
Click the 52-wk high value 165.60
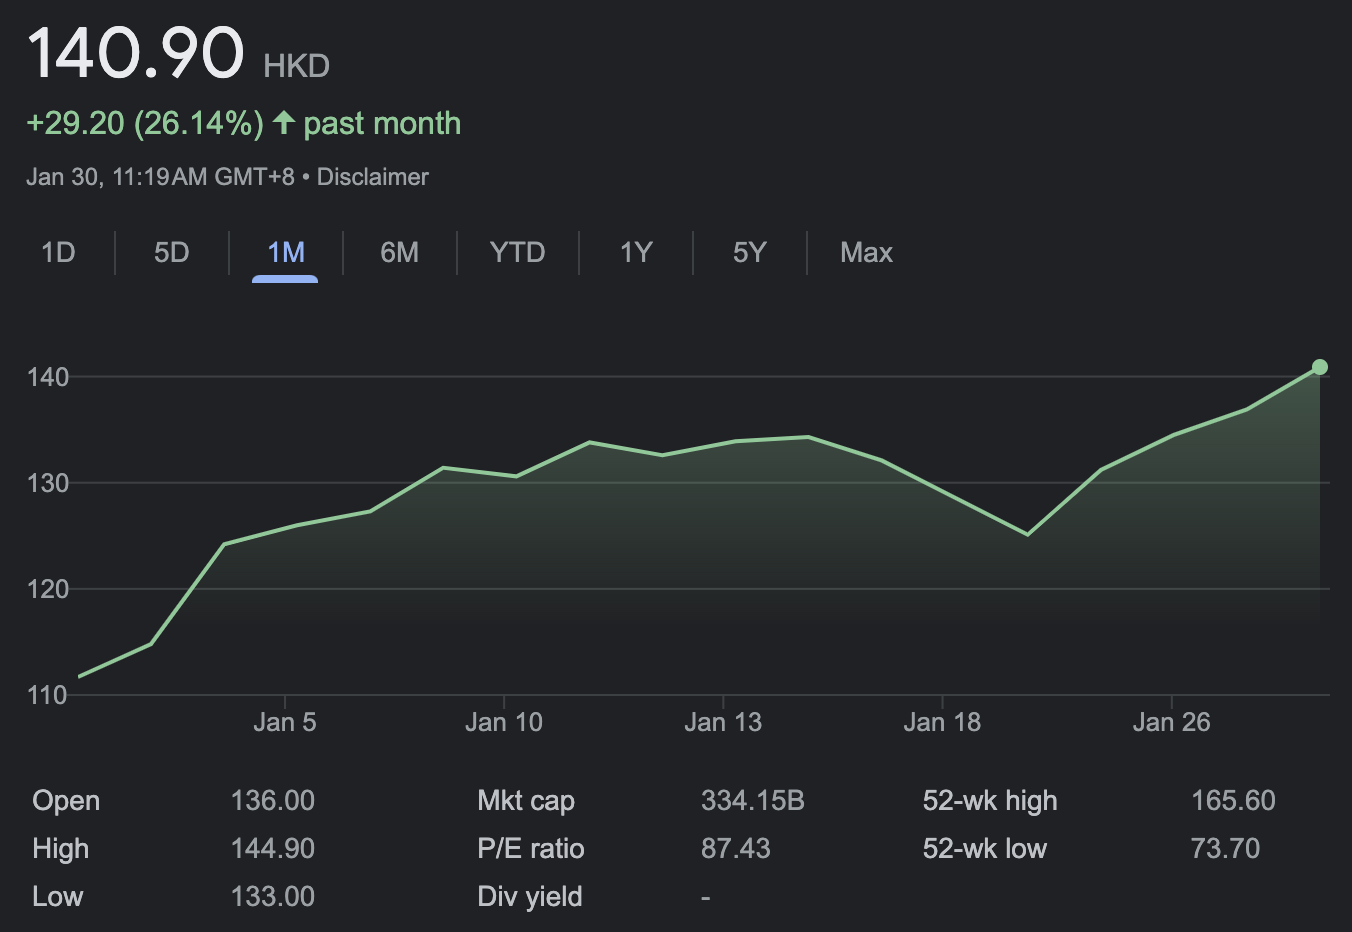[1233, 801]
